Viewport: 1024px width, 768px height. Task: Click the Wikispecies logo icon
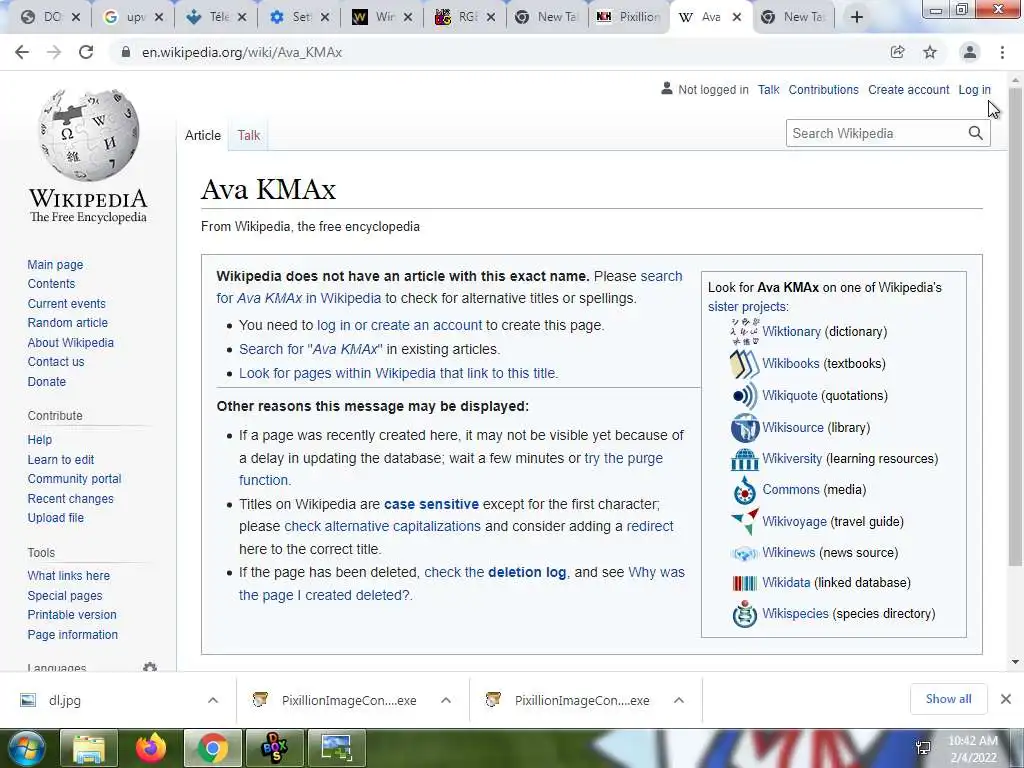pos(744,614)
